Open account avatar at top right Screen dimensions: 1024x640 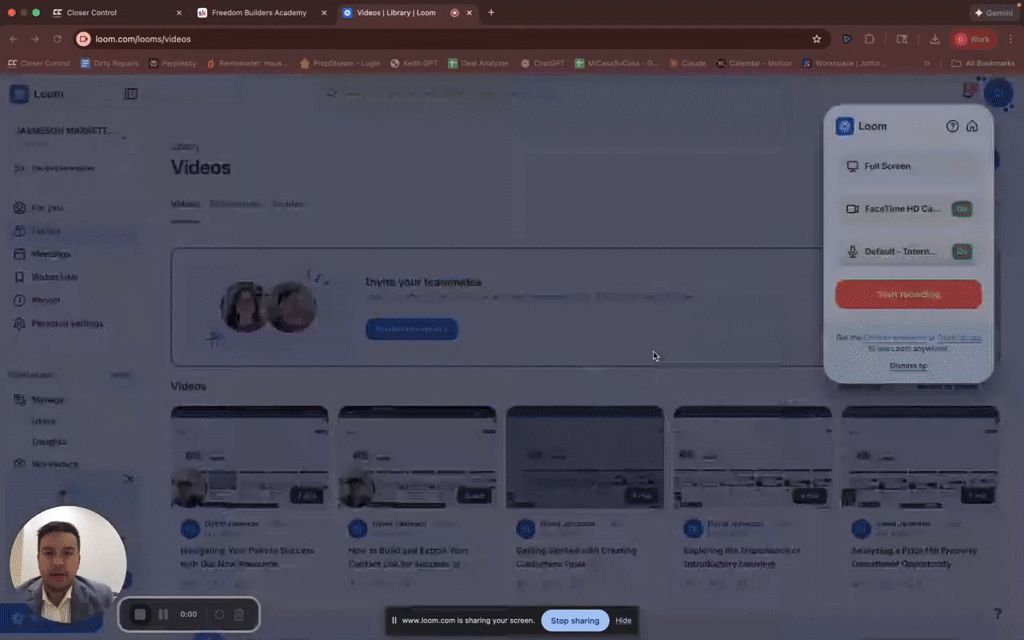pos(999,93)
